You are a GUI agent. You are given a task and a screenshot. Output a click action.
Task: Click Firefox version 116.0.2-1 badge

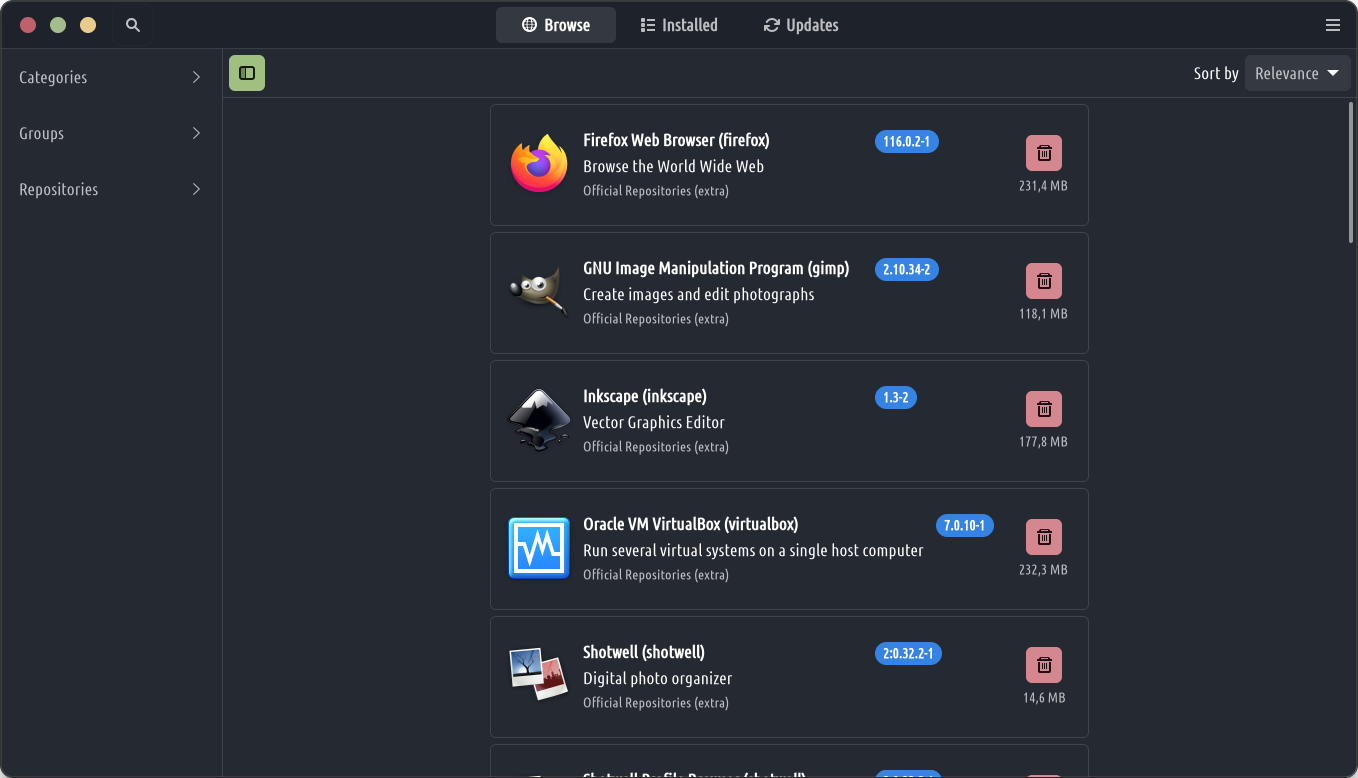(906, 141)
